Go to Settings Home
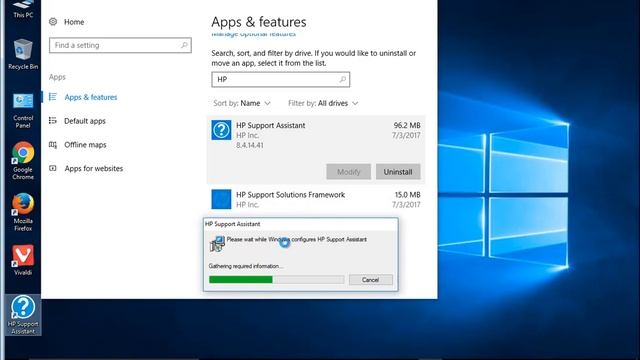 74,22
